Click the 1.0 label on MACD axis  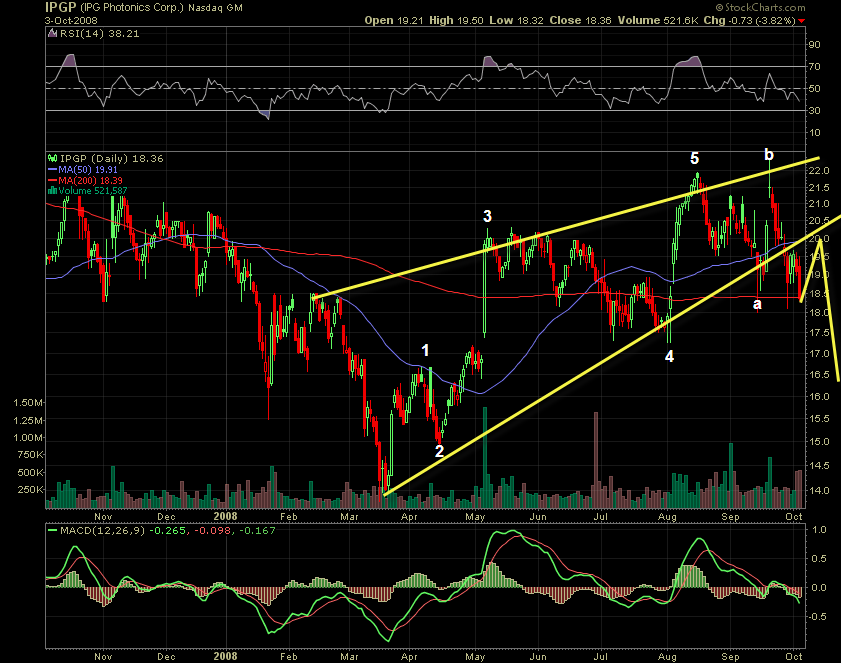[x=819, y=530]
